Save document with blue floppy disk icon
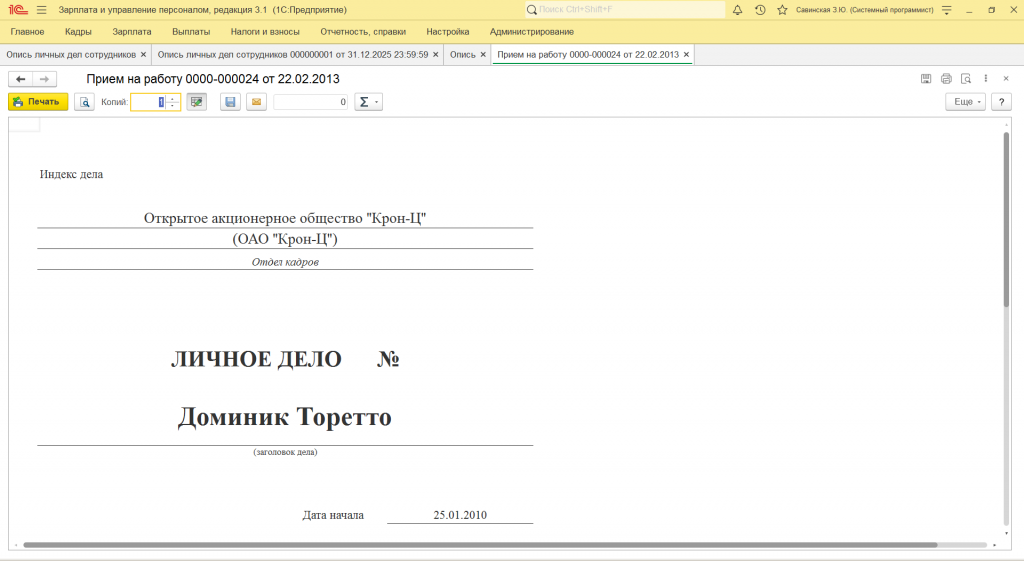 click(x=230, y=102)
